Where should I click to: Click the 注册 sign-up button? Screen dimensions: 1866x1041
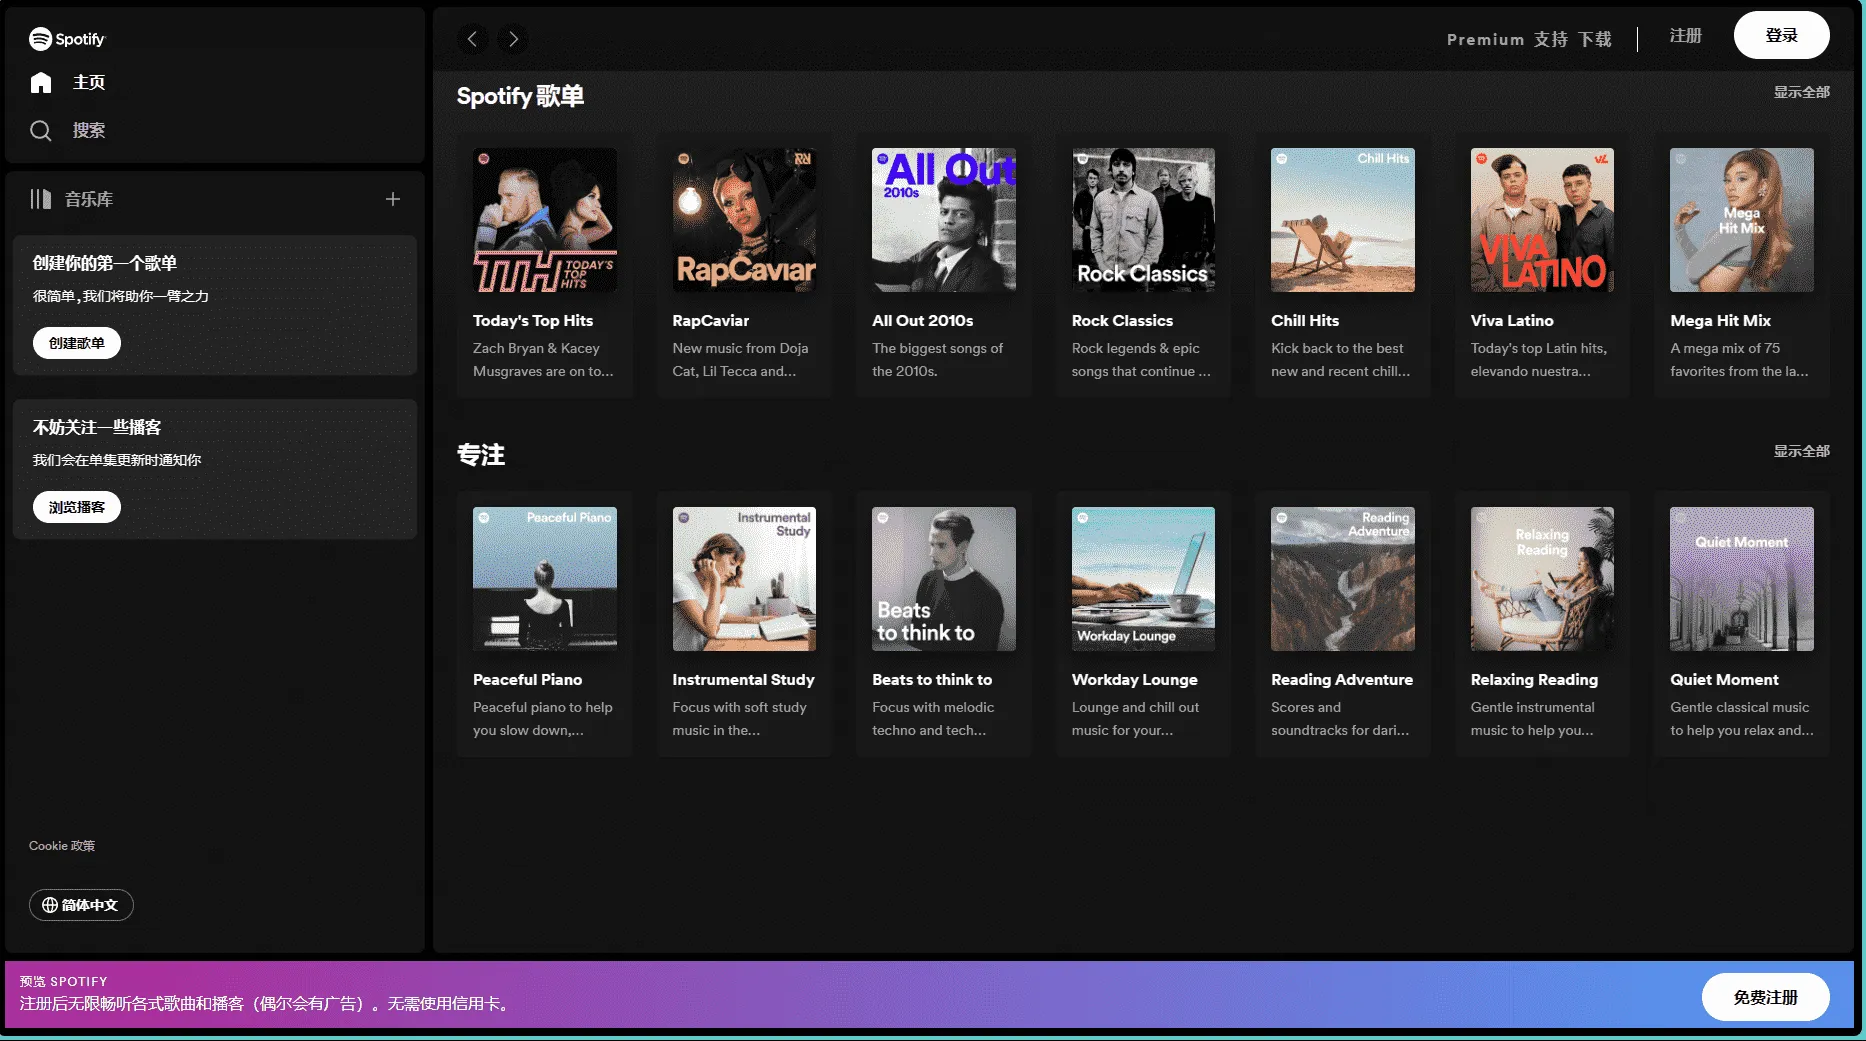1685,35
